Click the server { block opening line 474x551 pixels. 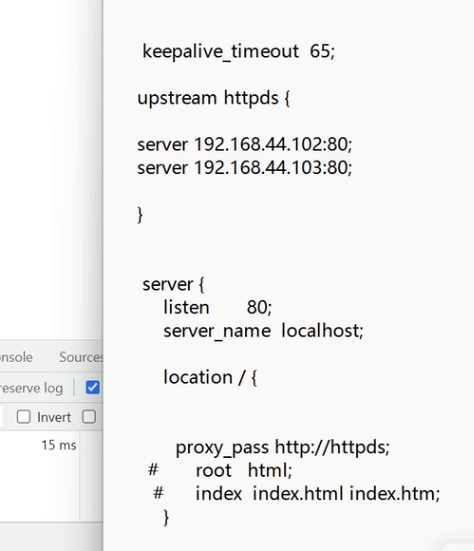tap(173, 284)
